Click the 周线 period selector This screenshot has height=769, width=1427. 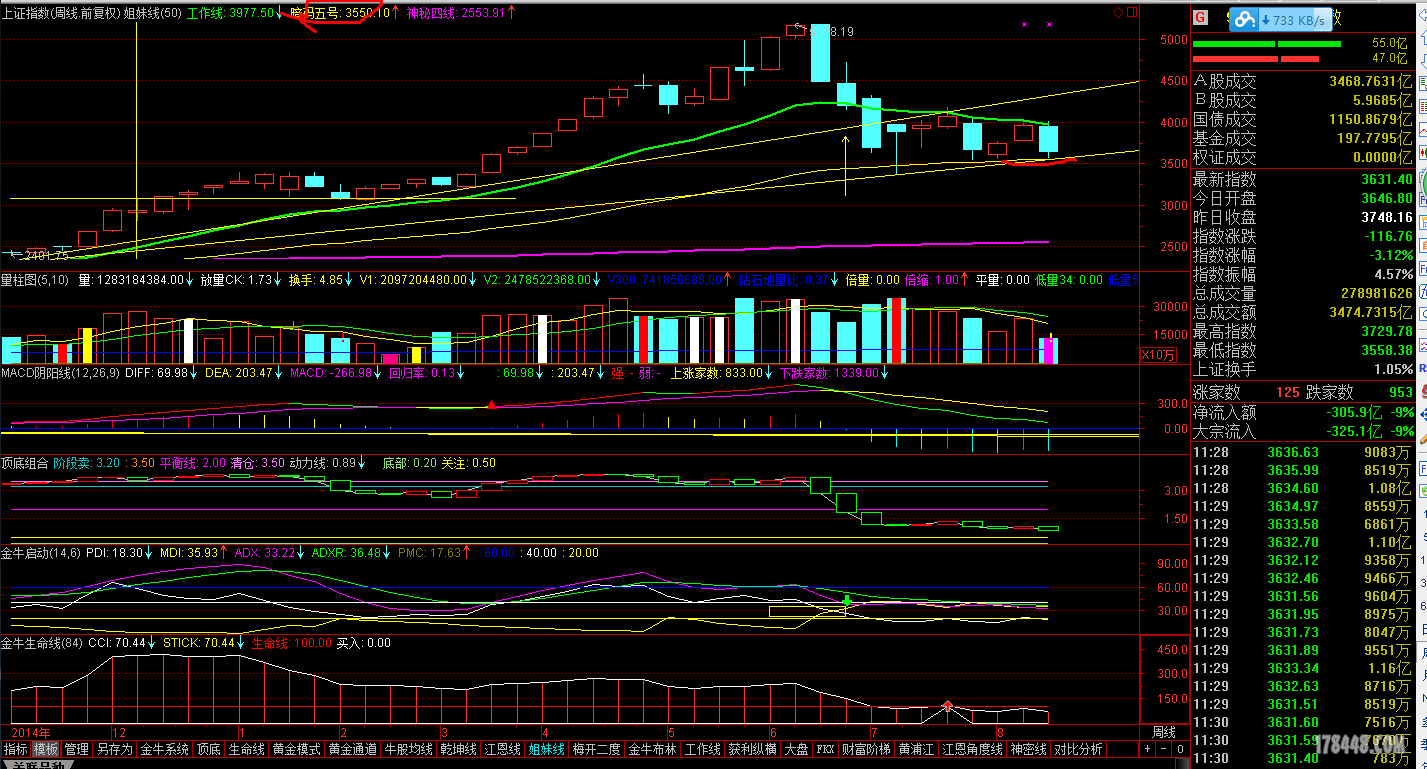click(1164, 732)
